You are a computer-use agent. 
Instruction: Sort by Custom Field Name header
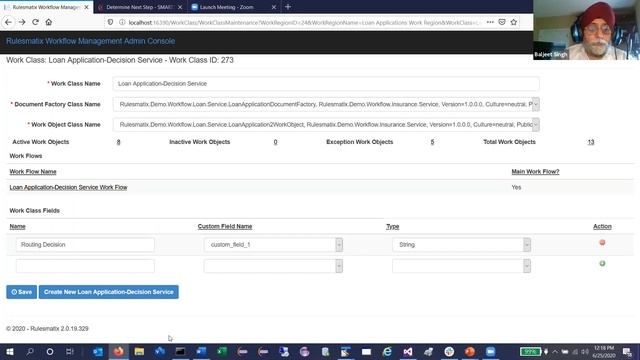225,227
